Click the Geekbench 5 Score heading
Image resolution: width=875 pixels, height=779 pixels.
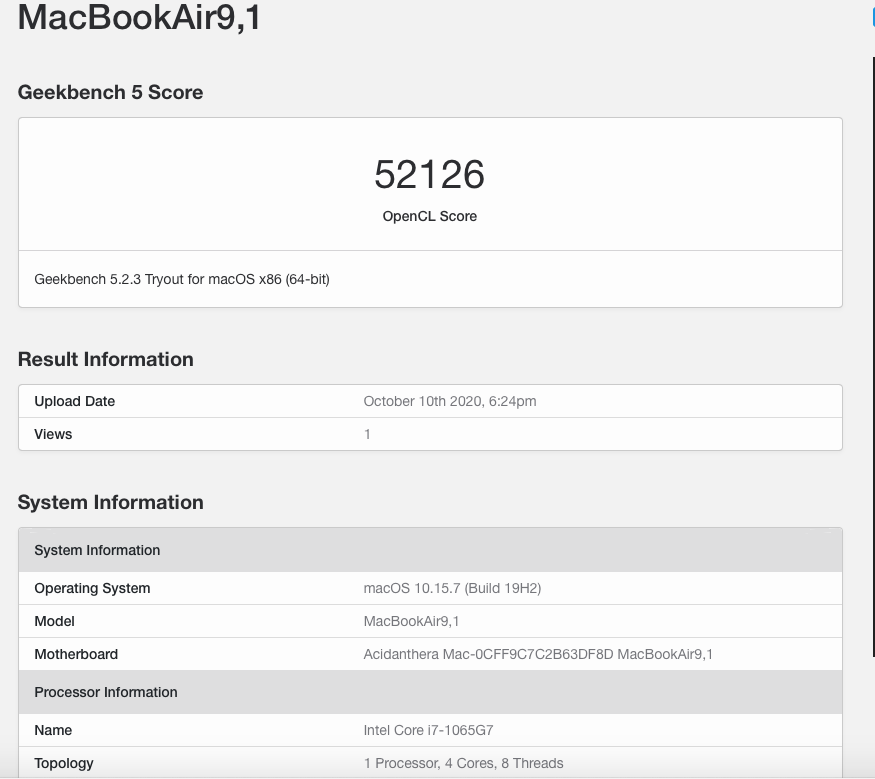(x=110, y=92)
